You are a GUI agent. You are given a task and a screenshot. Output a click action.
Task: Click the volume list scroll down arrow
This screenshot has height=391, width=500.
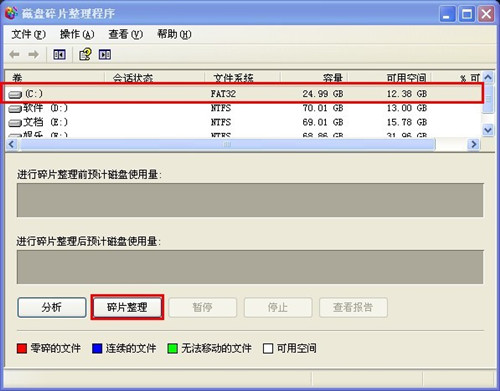coord(488,130)
